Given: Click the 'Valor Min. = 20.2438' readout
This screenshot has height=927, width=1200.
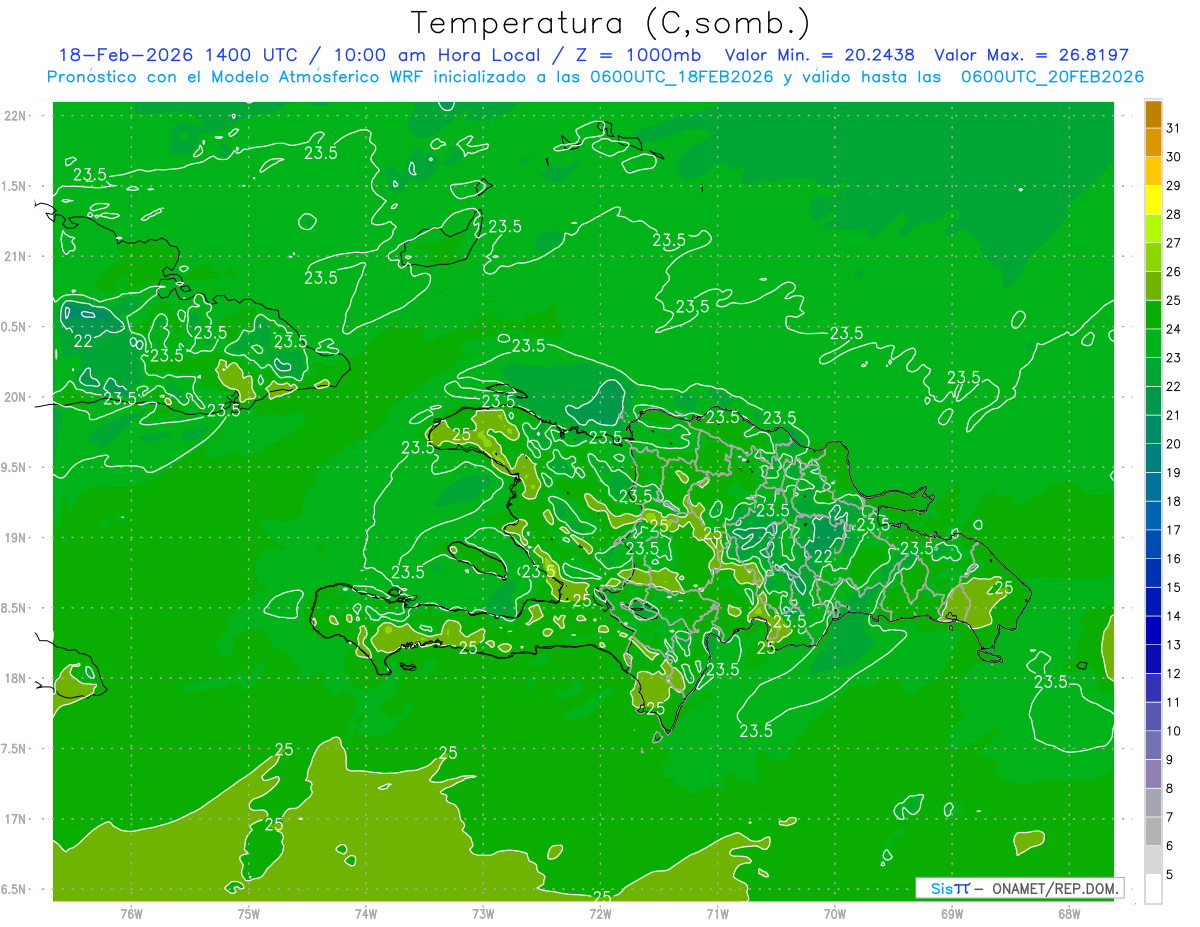Looking at the screenshot, I should tap(821, 55).
